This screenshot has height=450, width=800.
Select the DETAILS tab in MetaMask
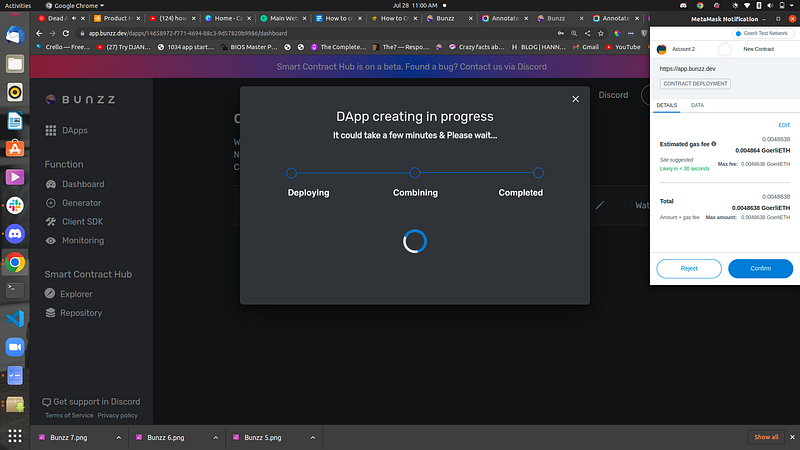(x=666, y=105)
